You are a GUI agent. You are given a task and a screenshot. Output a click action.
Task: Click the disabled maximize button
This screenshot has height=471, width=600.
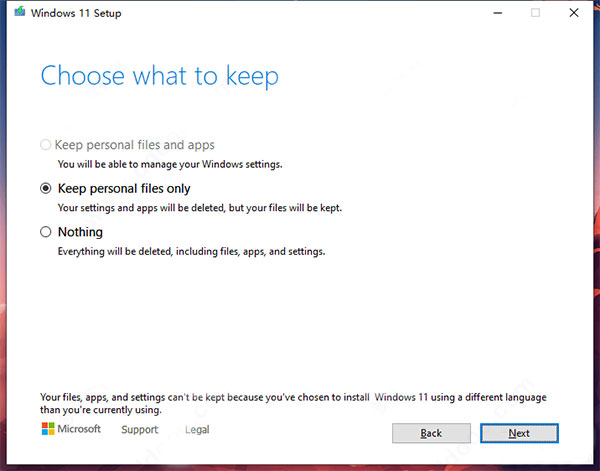point(535,13)
